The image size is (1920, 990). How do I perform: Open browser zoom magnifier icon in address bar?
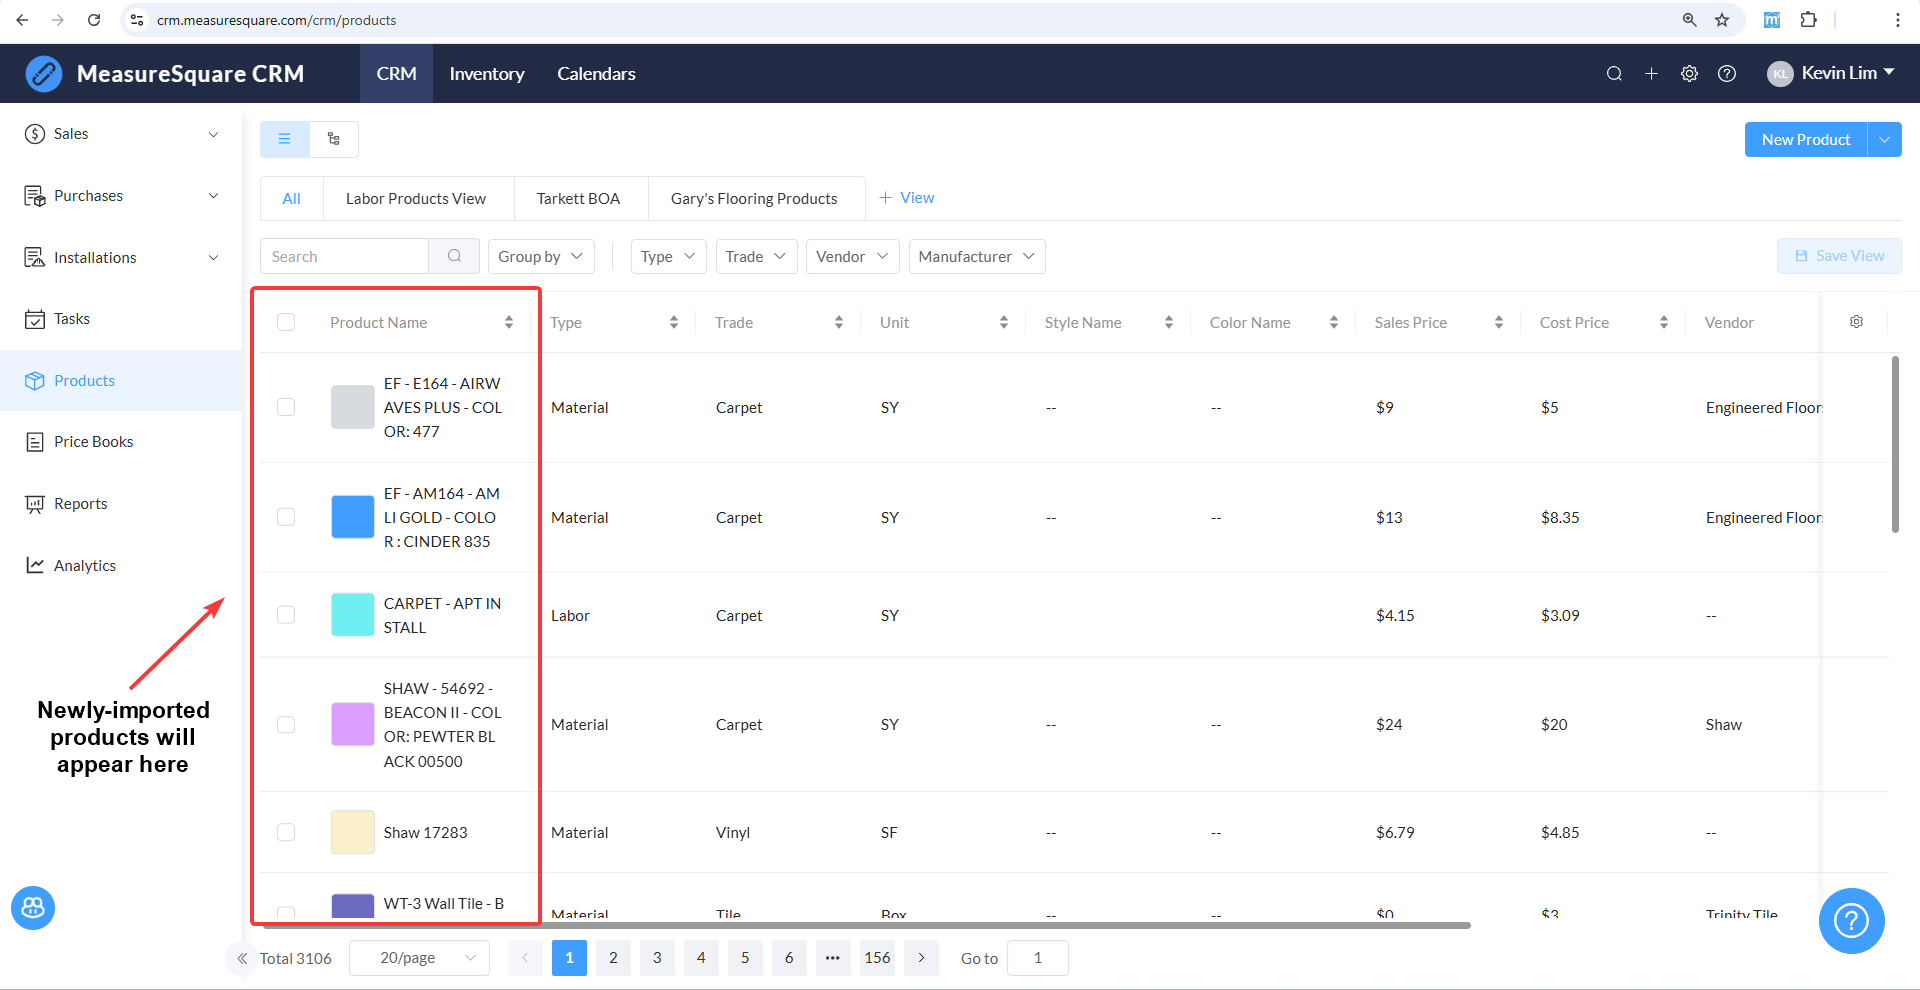pyautogui.click(x=1689, y=20)
